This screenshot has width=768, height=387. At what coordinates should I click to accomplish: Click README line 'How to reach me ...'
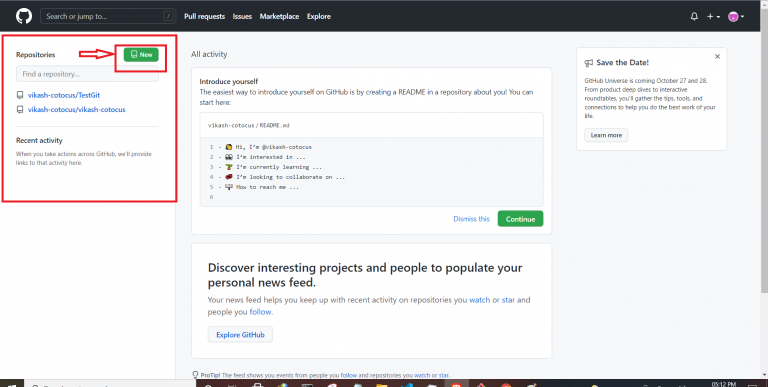[262, 187]
